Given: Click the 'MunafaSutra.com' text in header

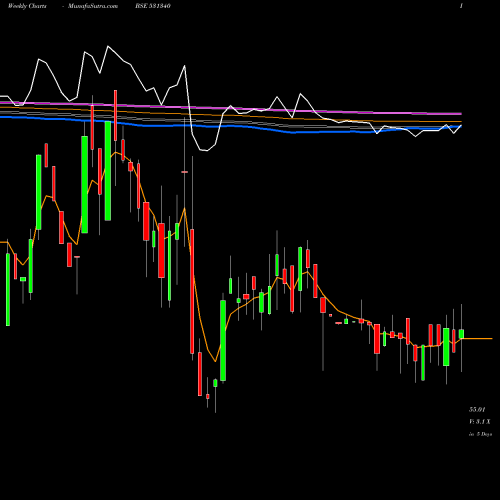Looking at the screenshot, I should (93, 6).
